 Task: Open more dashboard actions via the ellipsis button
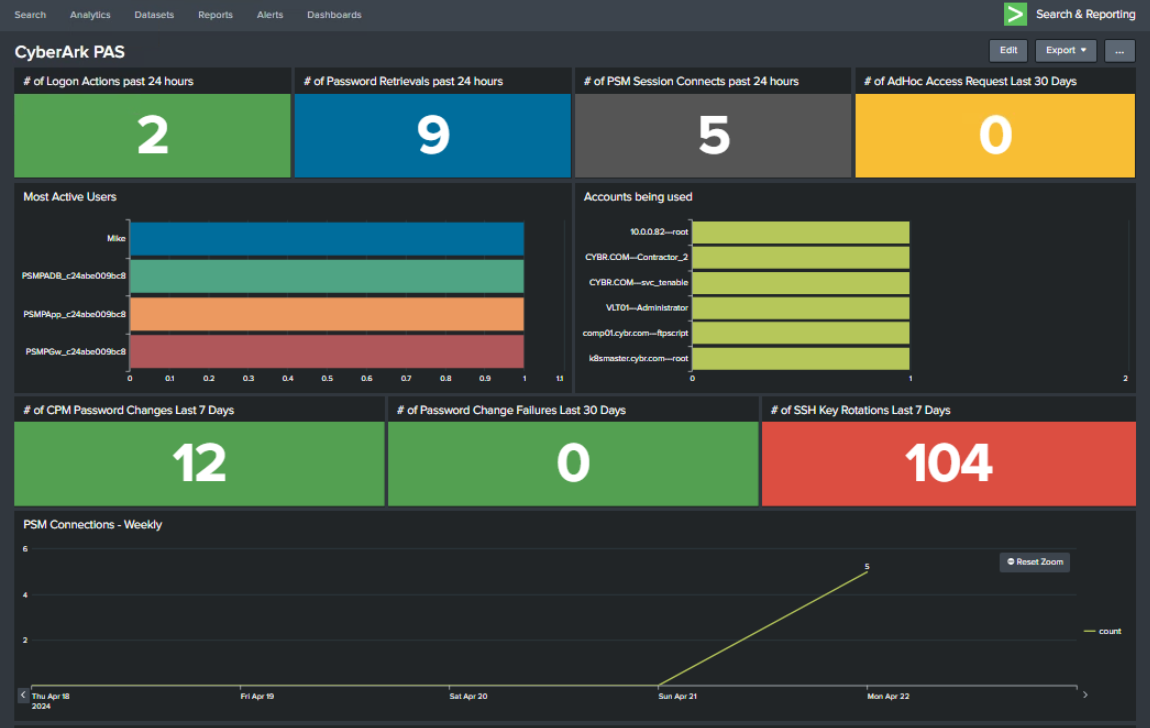coord(1119,50)
